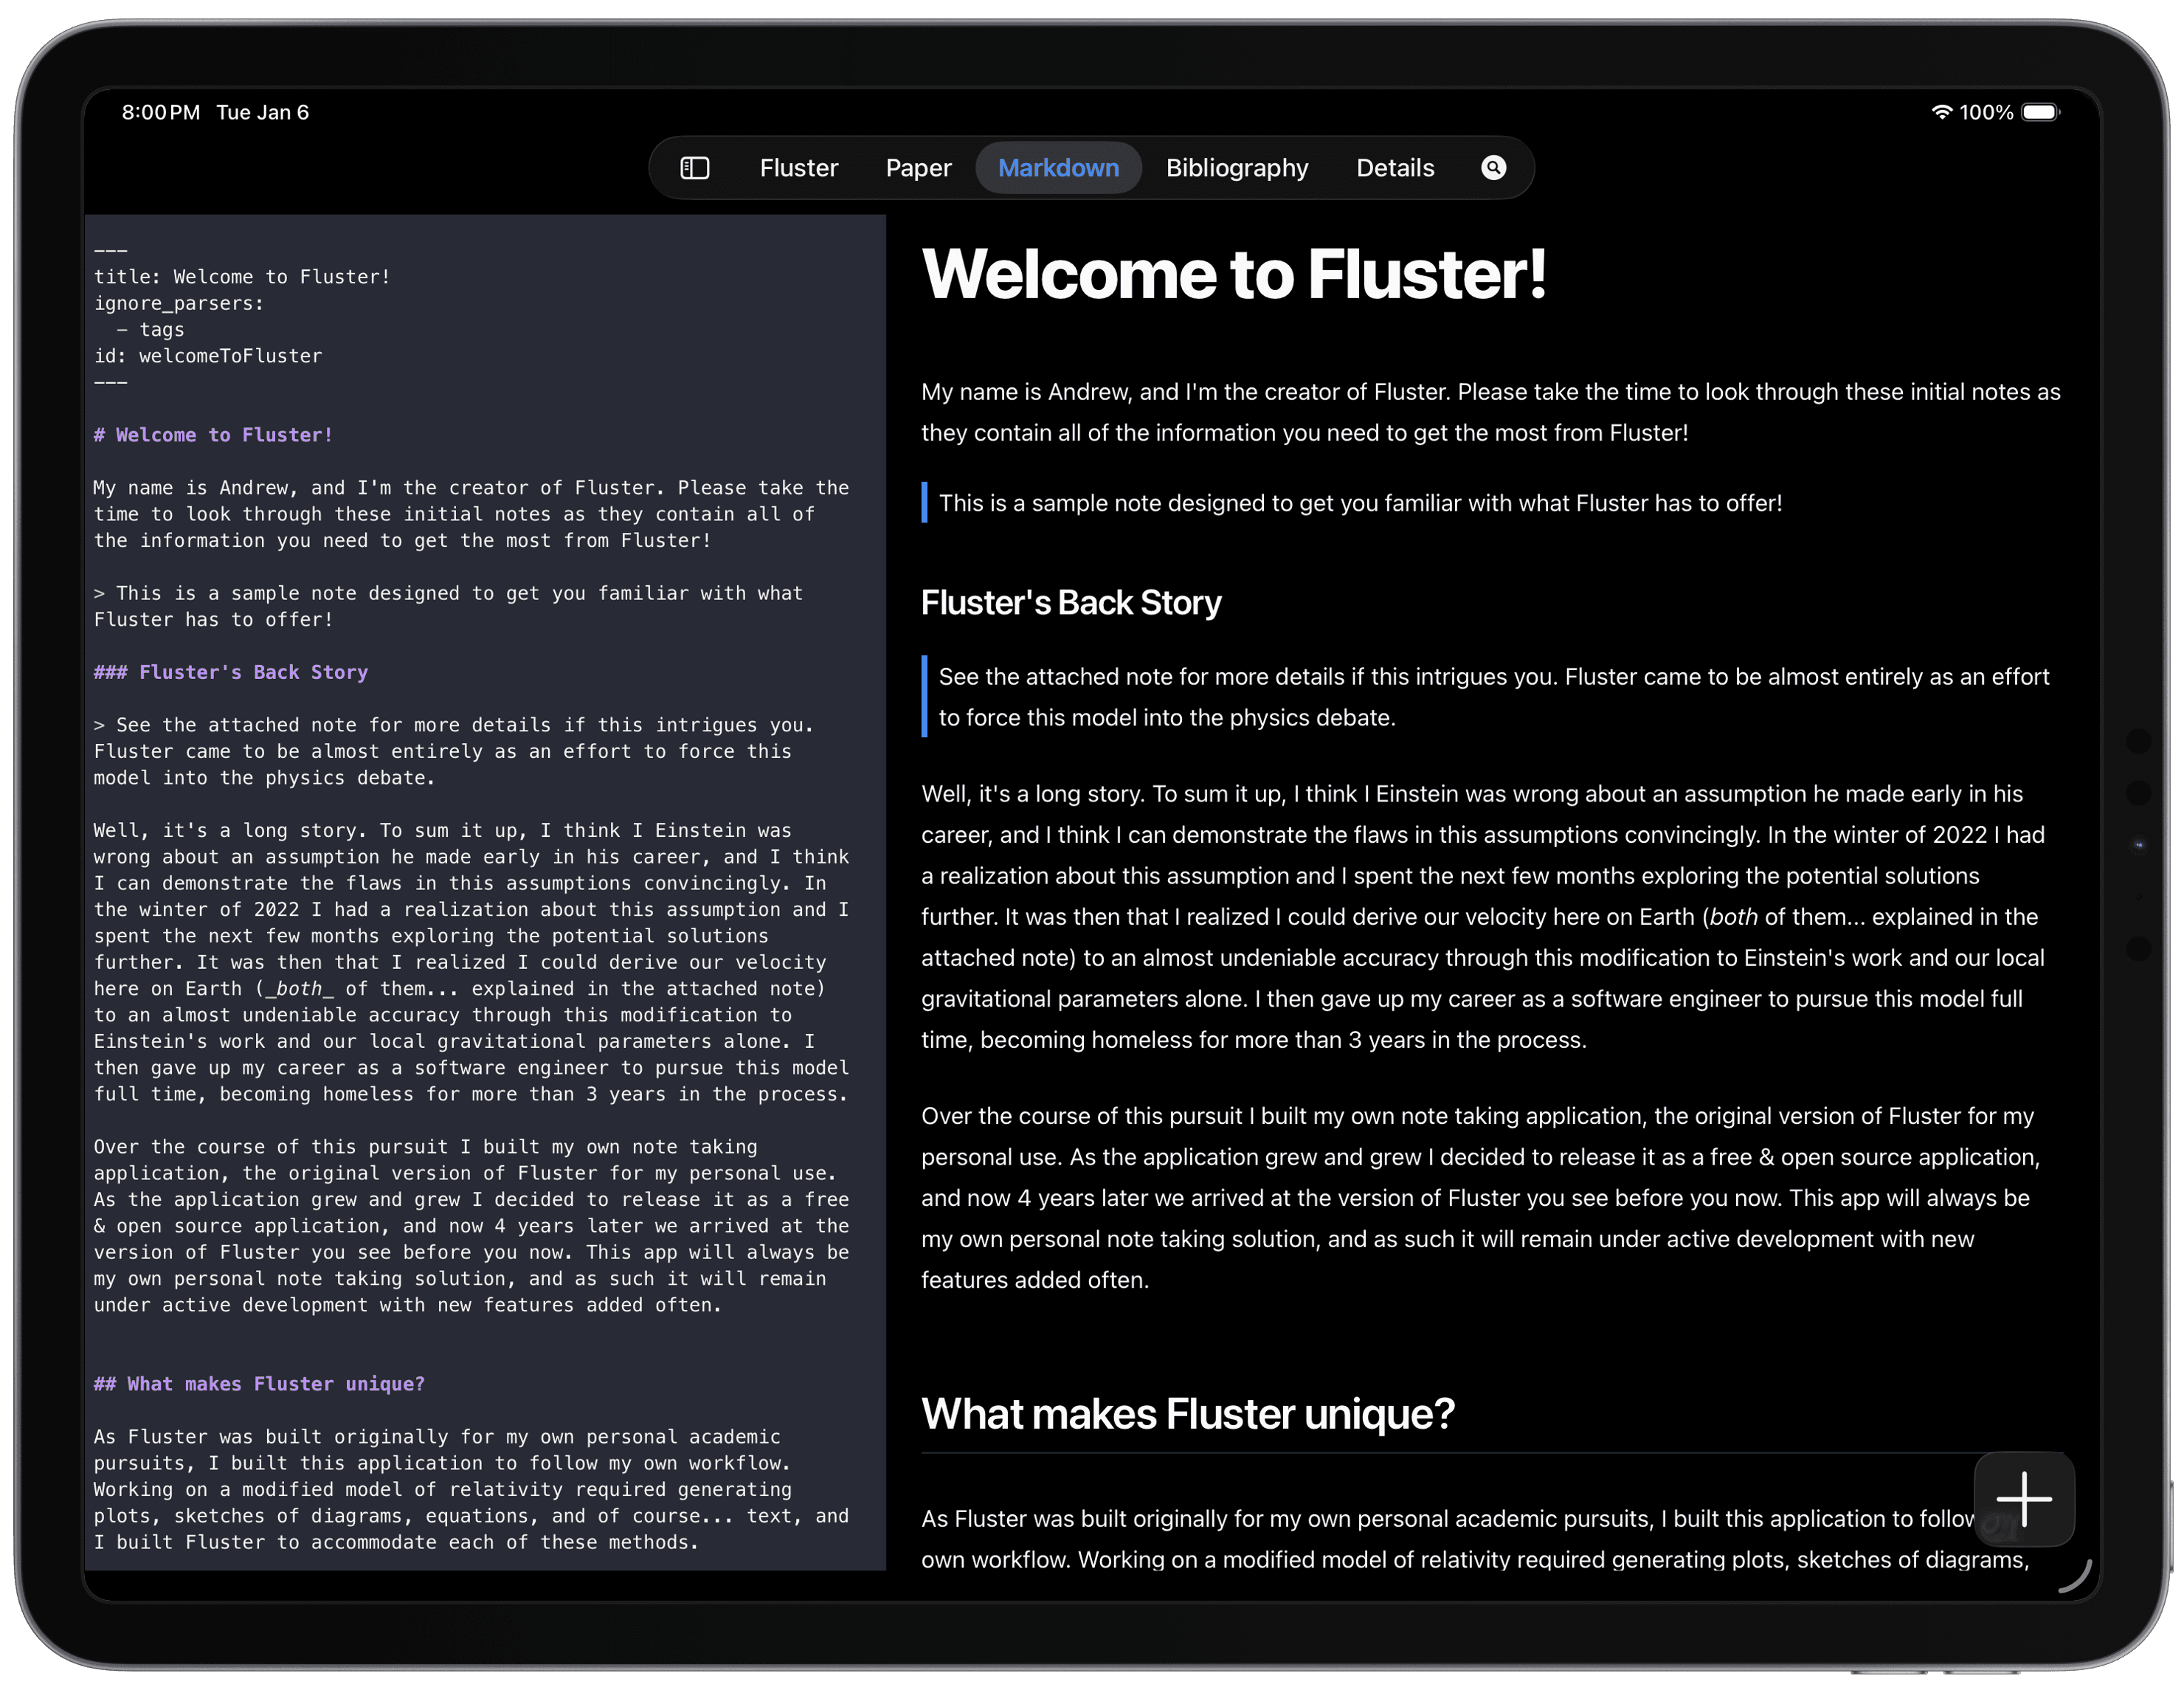This screenshot has width=2184, height=1690.
Task: Click '### Fluster's Back Story' in the editor
Action: (x=230, y=672)
